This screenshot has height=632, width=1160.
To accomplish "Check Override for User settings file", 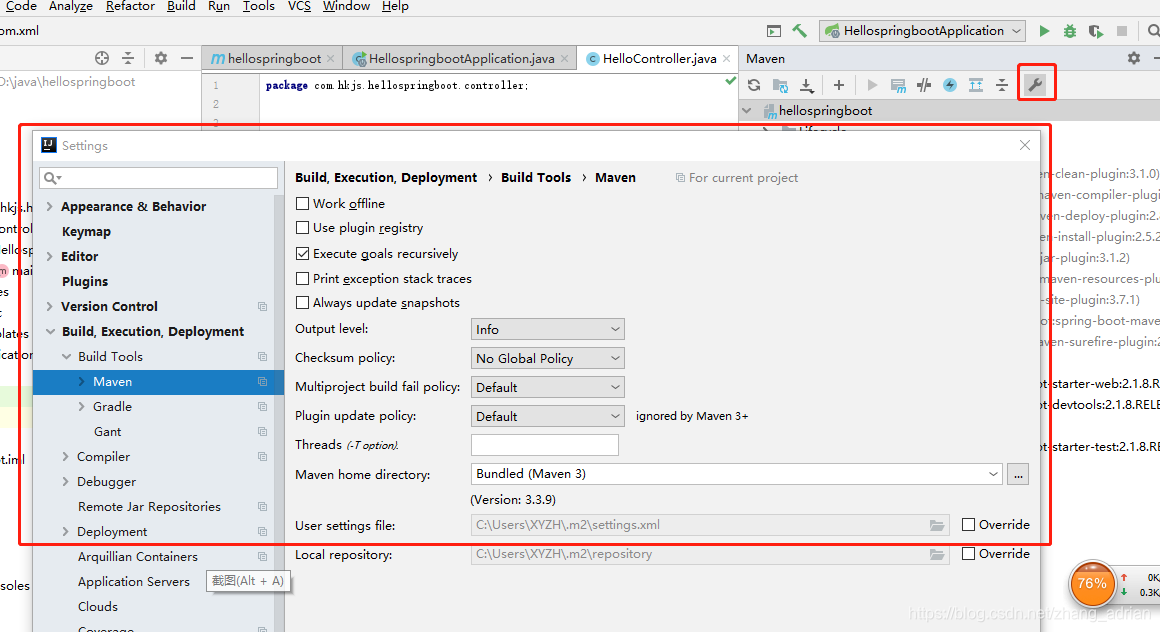I will pyautogui.click(x=968, y=525).
